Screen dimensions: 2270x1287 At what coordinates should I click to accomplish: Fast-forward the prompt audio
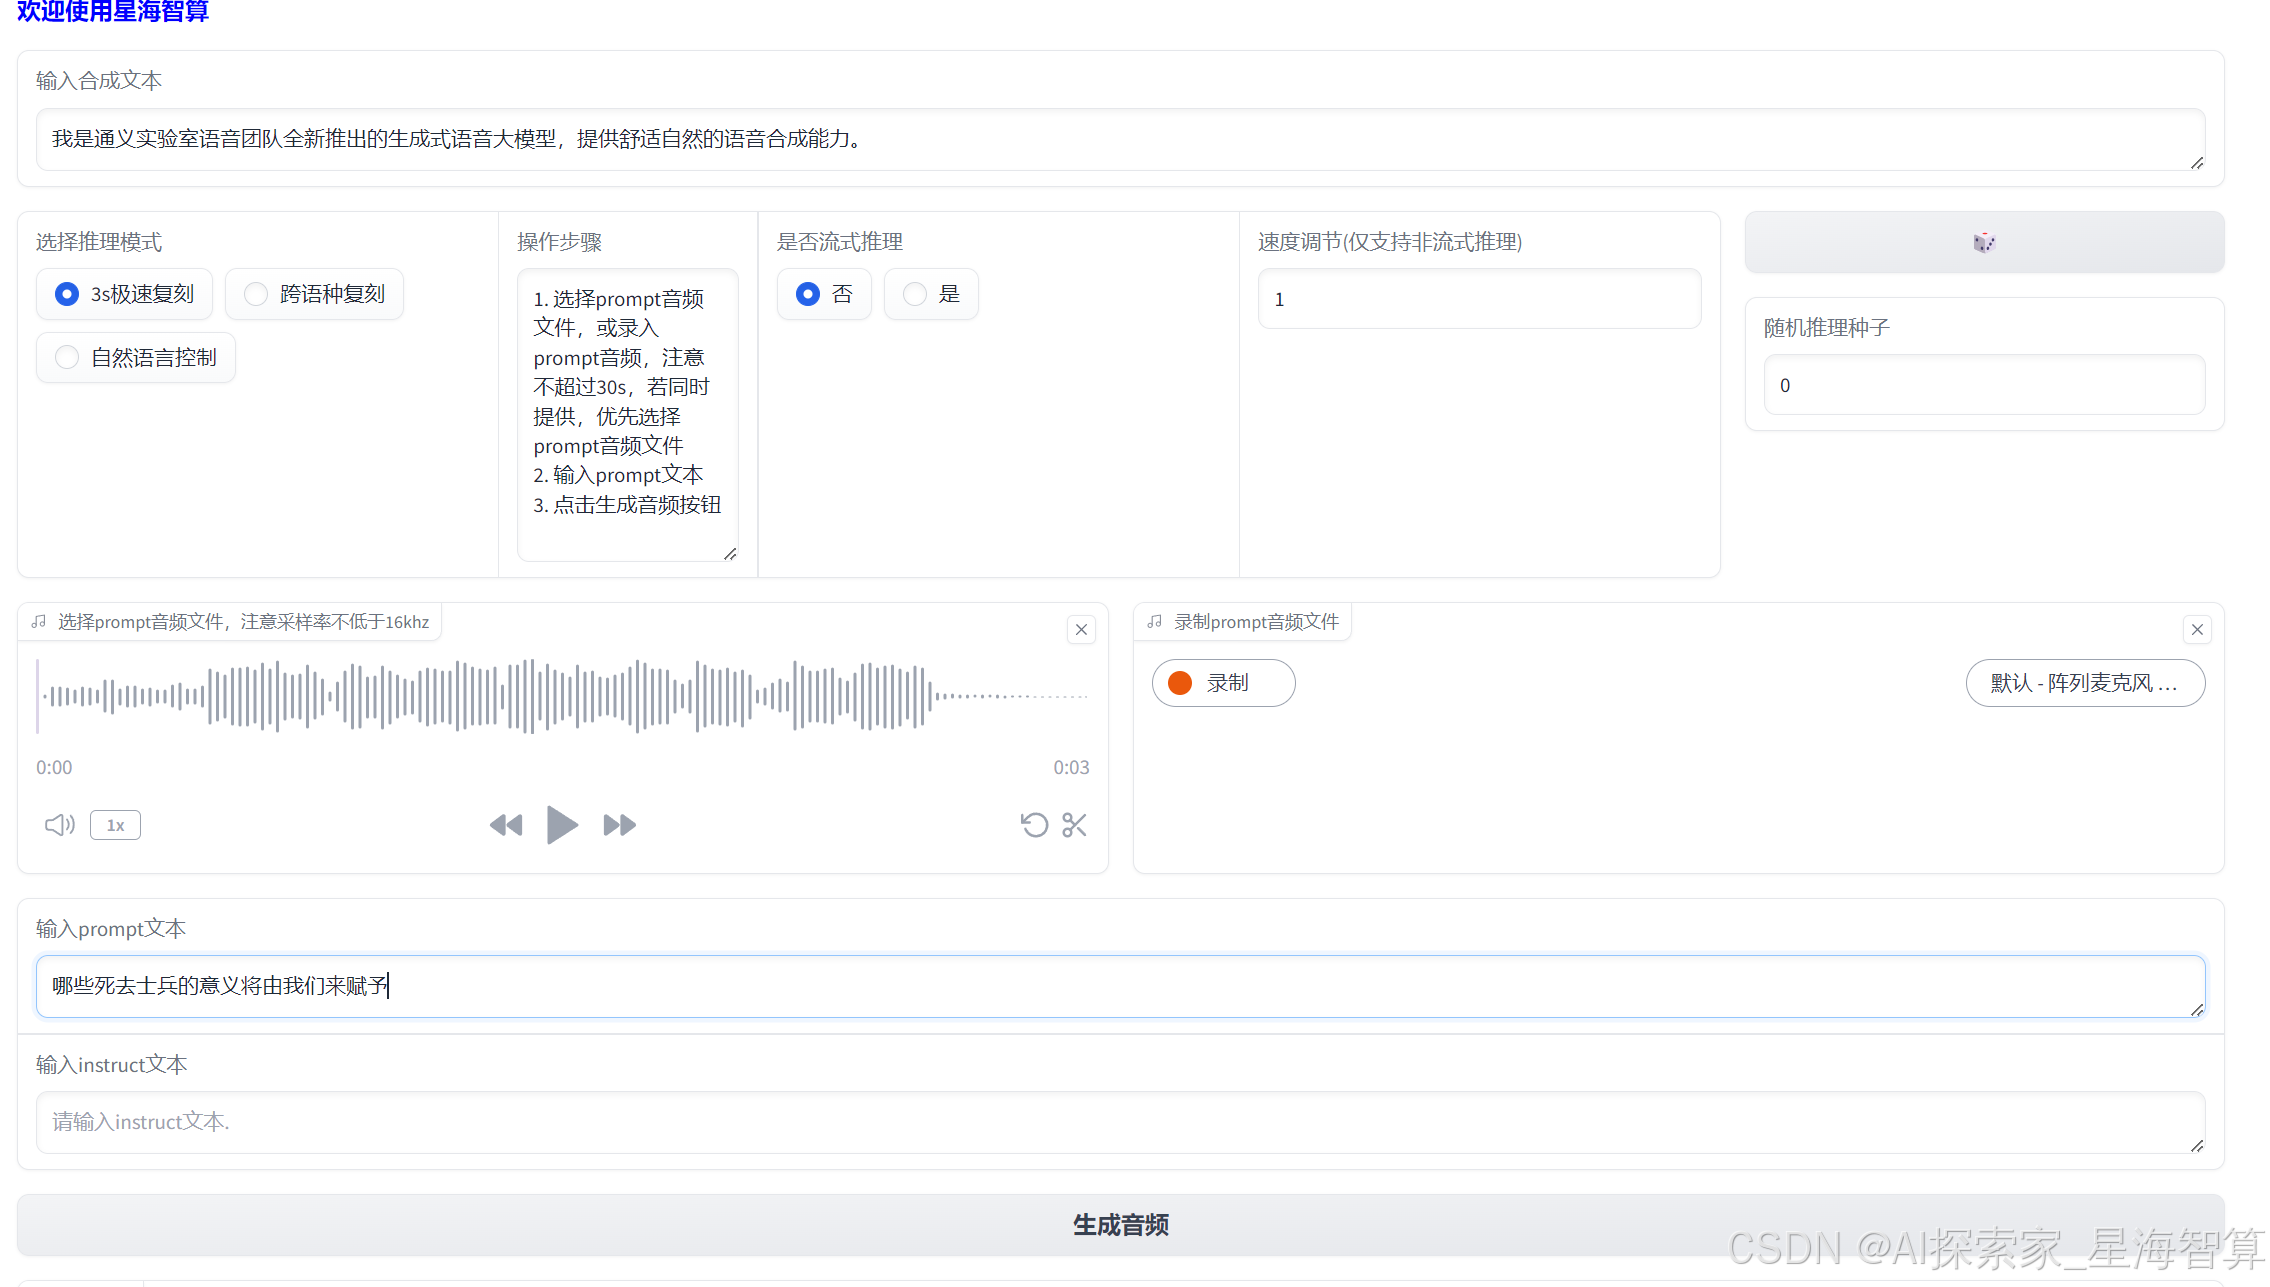[619, 825]
